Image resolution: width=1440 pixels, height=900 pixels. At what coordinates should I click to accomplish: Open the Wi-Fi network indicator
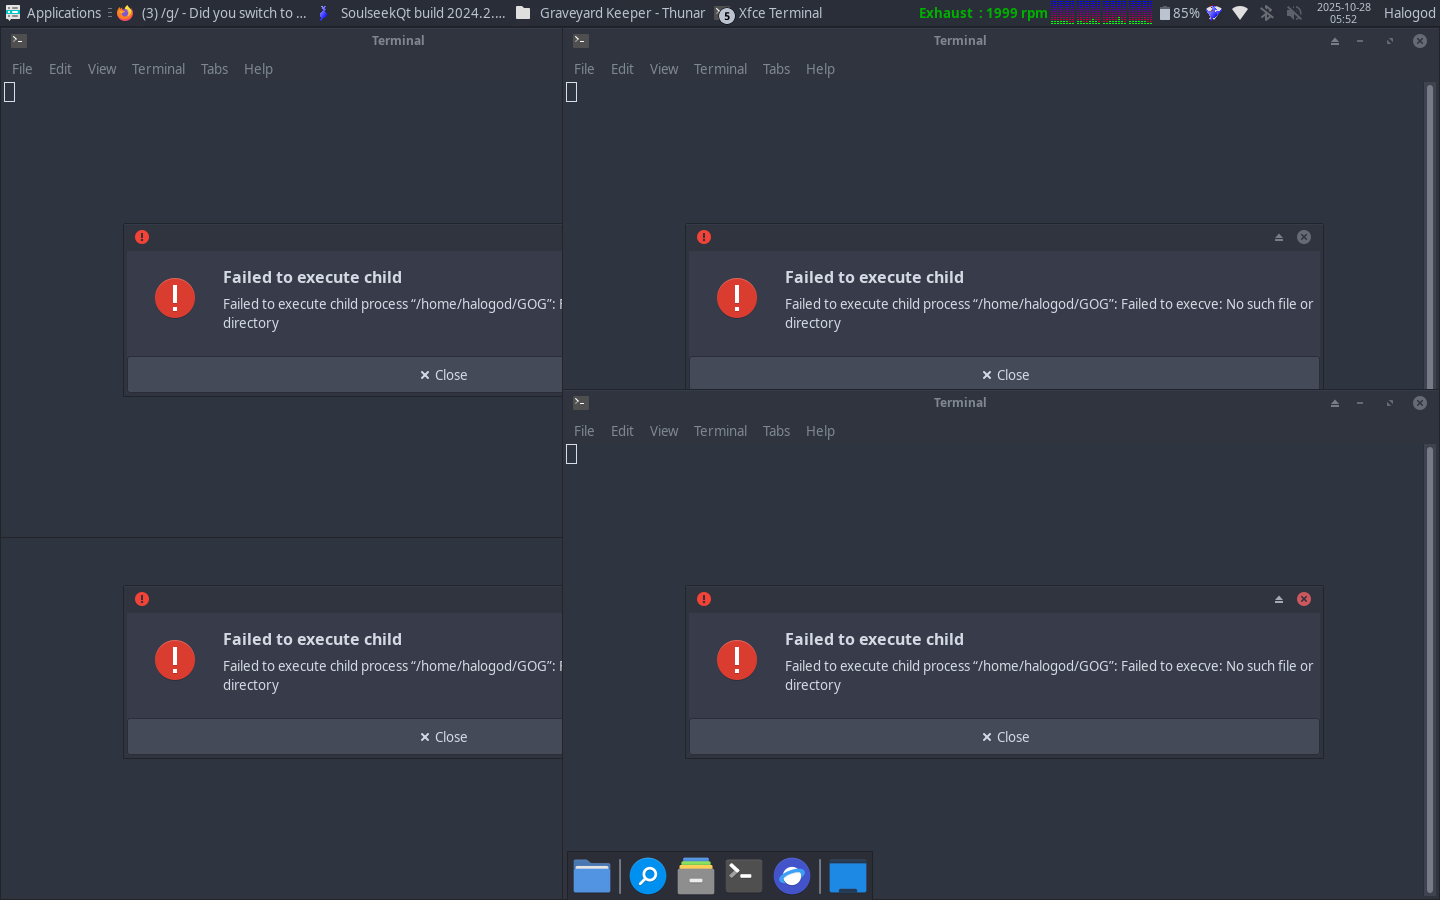click(1240, 13)
